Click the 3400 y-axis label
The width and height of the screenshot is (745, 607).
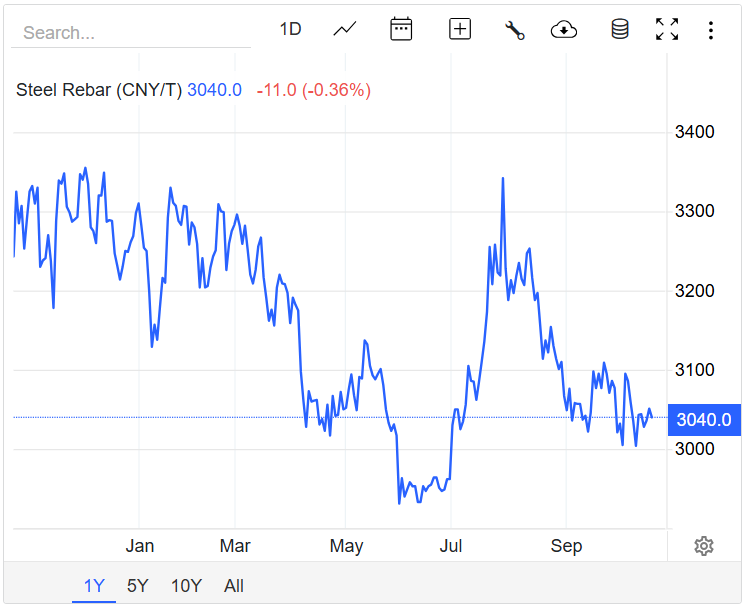(695, 132)
